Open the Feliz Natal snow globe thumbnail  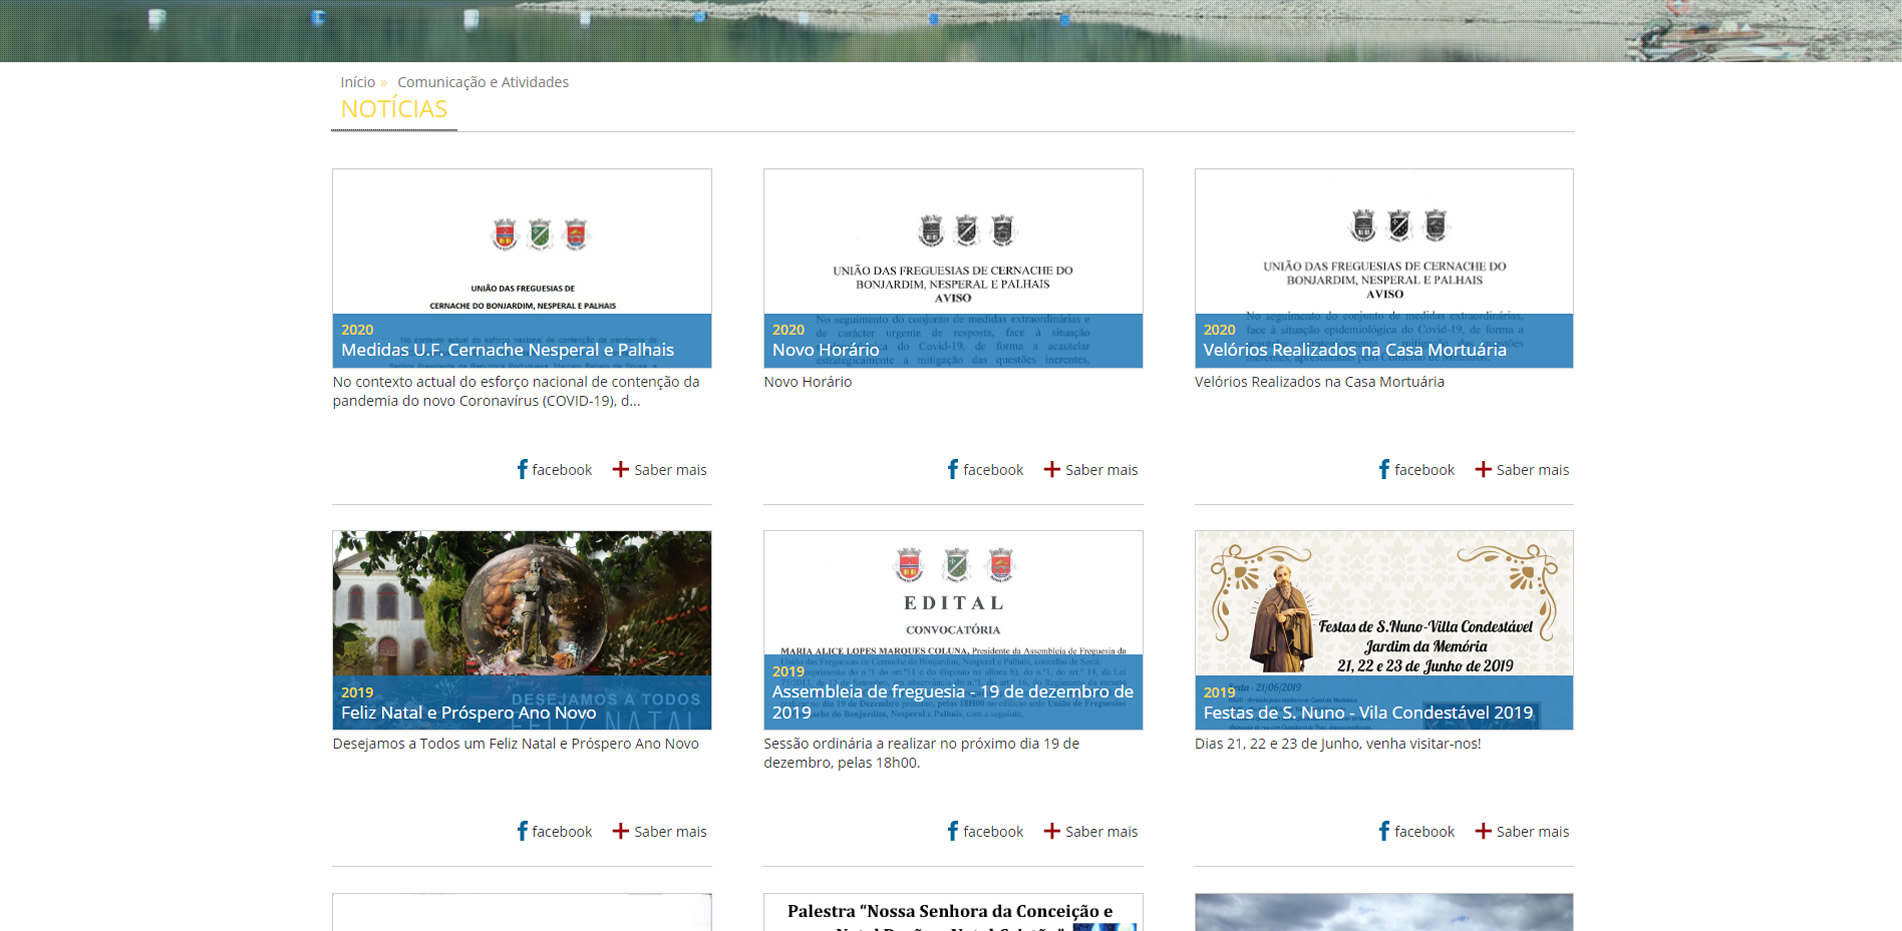point(522,630)
